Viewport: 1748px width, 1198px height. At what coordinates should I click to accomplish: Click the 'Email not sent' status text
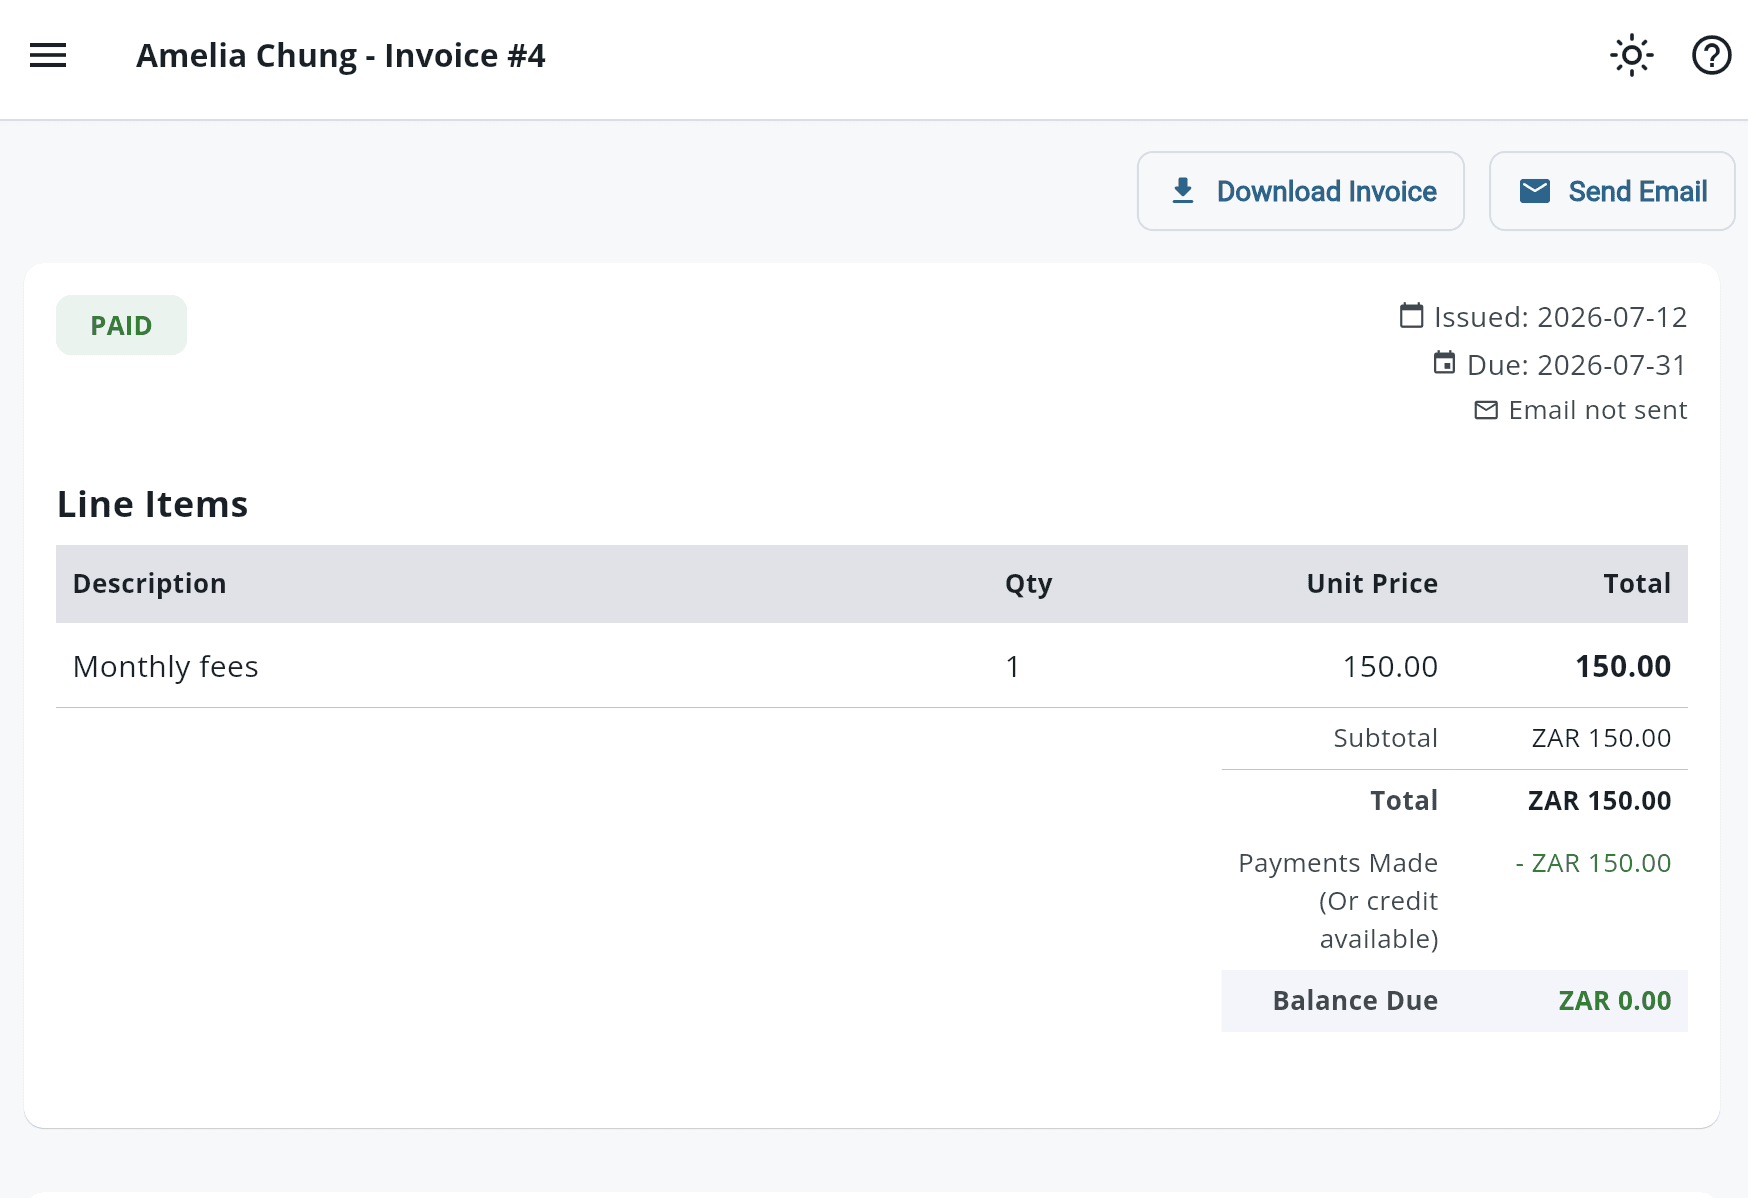tap(1597, 410)
